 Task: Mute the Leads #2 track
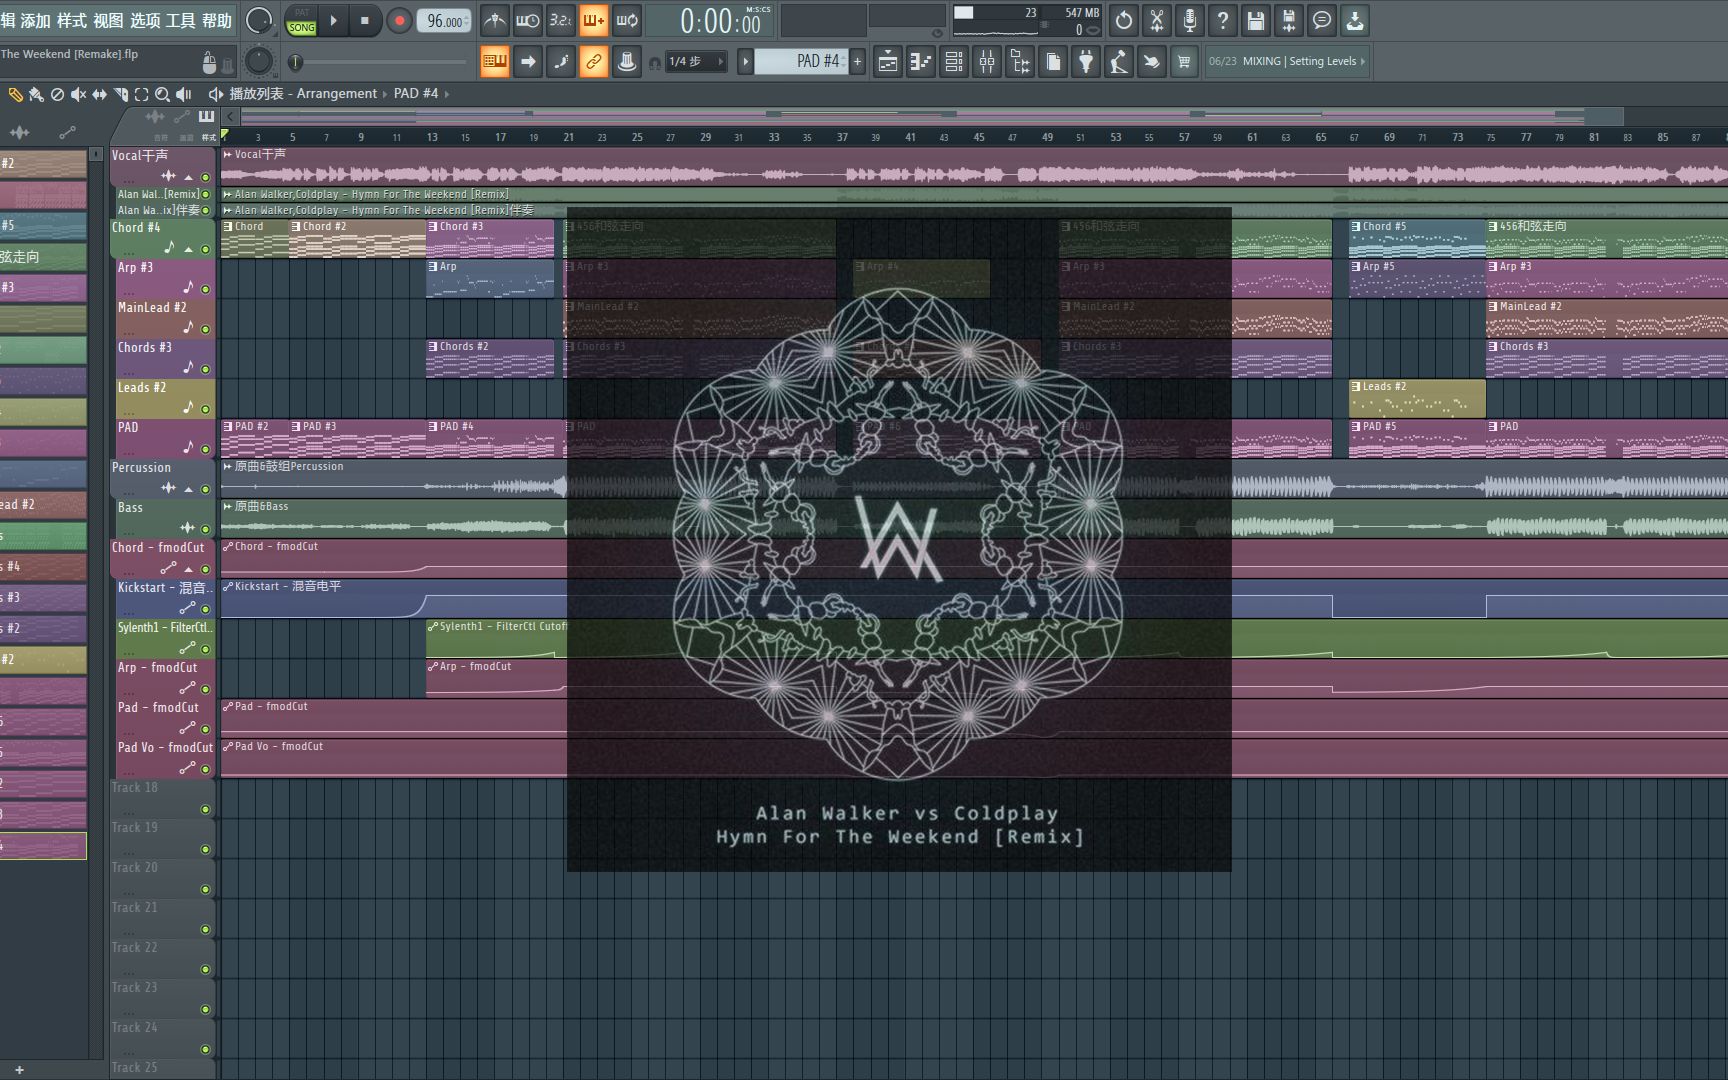(205, 409)
